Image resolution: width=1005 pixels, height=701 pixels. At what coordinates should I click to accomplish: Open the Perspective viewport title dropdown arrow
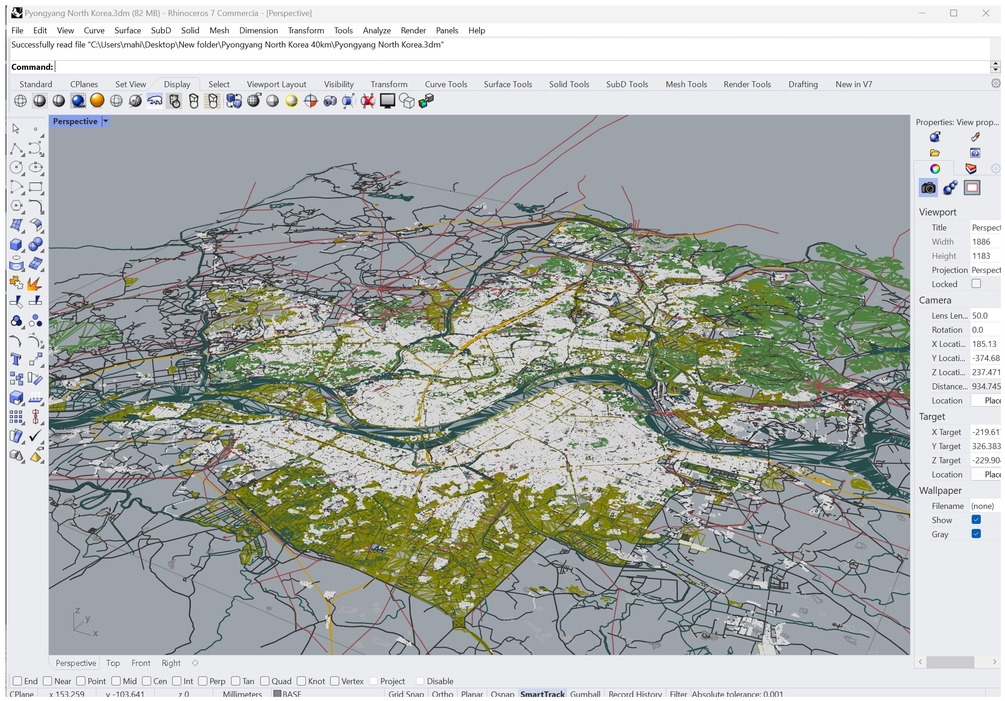[105, 122]
